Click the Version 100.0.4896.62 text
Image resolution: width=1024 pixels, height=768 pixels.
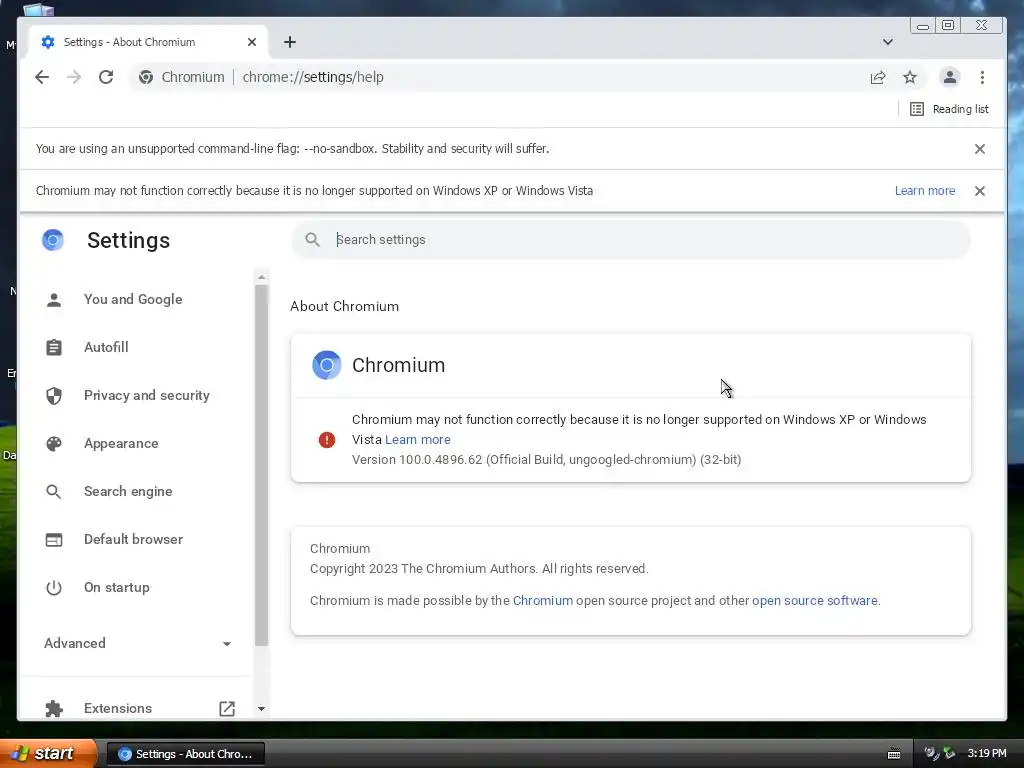point(547,460)
